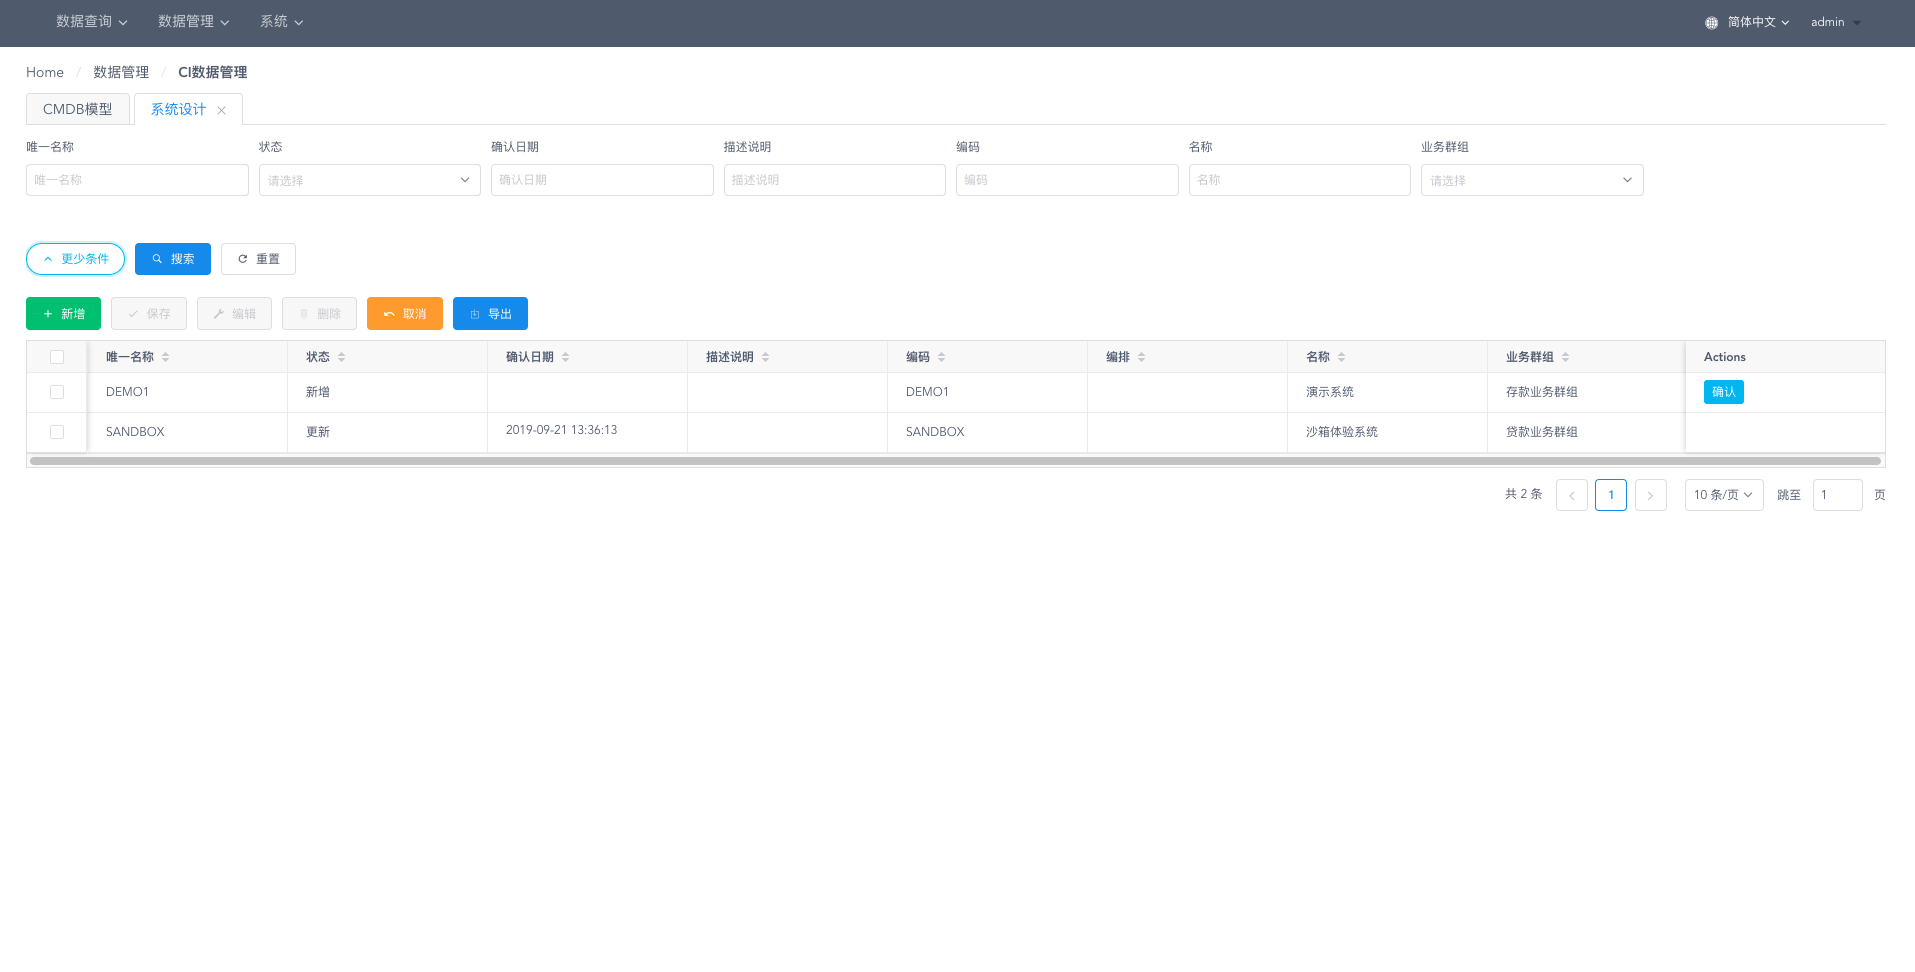Screen dimensions: 1915x972
Task: Click the globe language icon
Action: [1711, 22]
